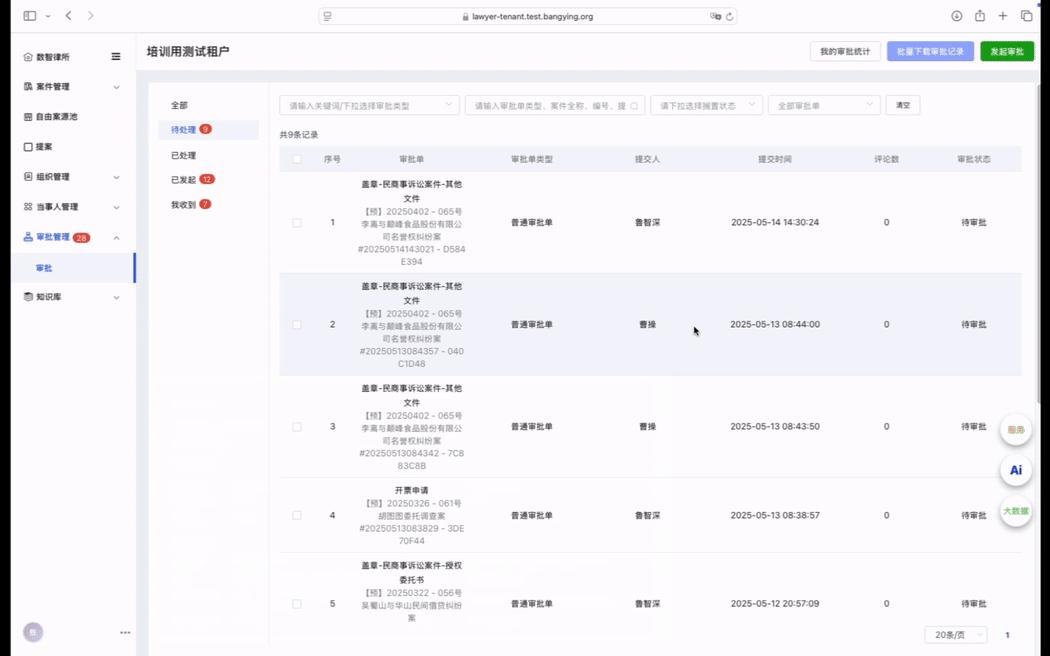This screenshot has width=1050, height=656.
Task: Click submitter 曹操 in row 2
Action: pyautogui.click(x=648, y=325)
